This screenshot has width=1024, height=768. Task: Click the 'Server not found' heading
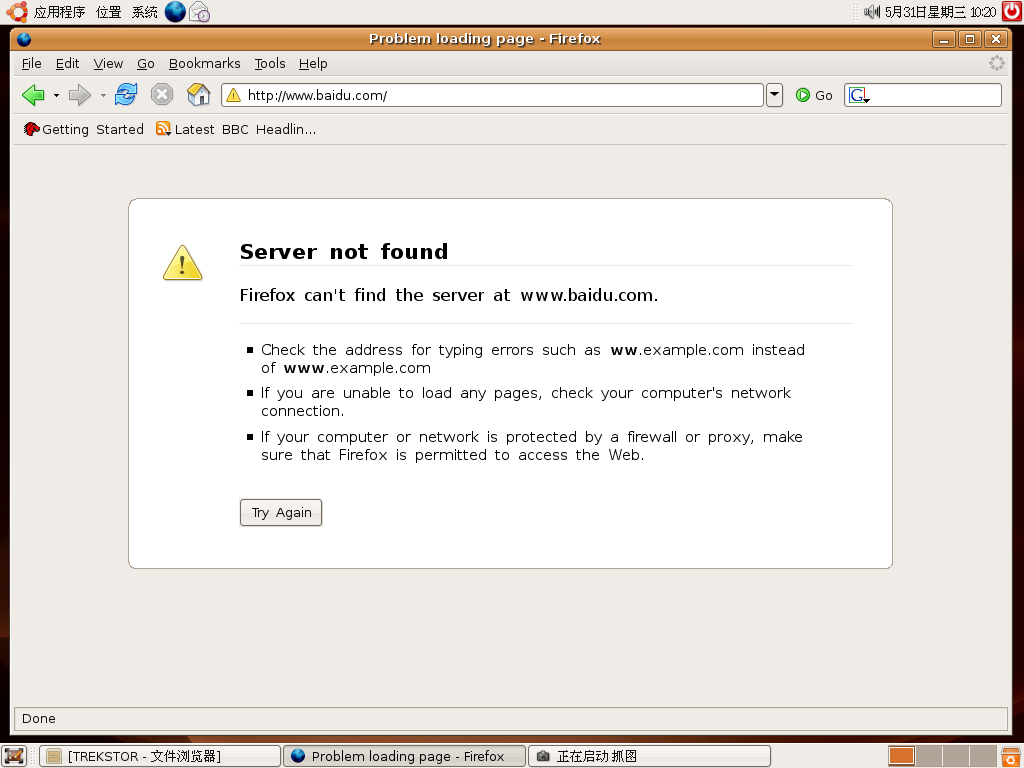[x=344, y=251]
